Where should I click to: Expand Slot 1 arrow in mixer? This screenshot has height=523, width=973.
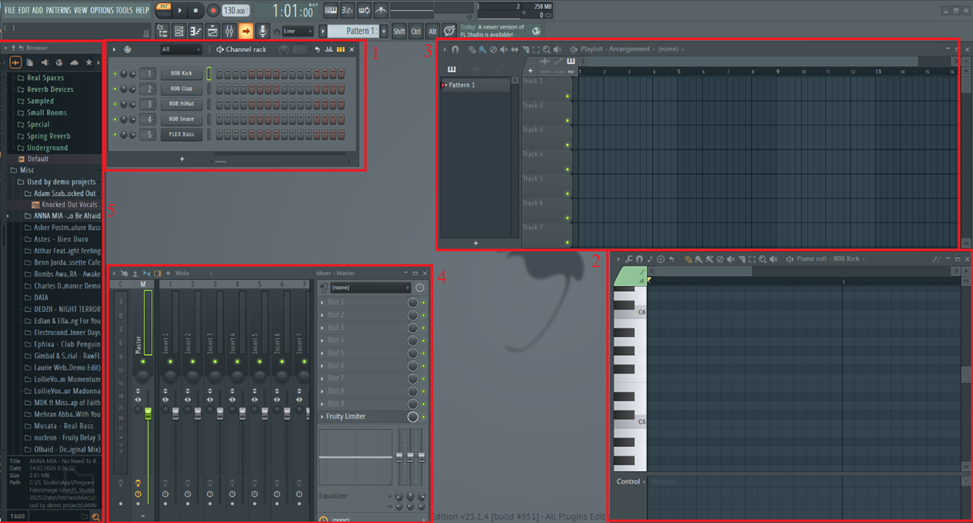[x=322, y=303]
